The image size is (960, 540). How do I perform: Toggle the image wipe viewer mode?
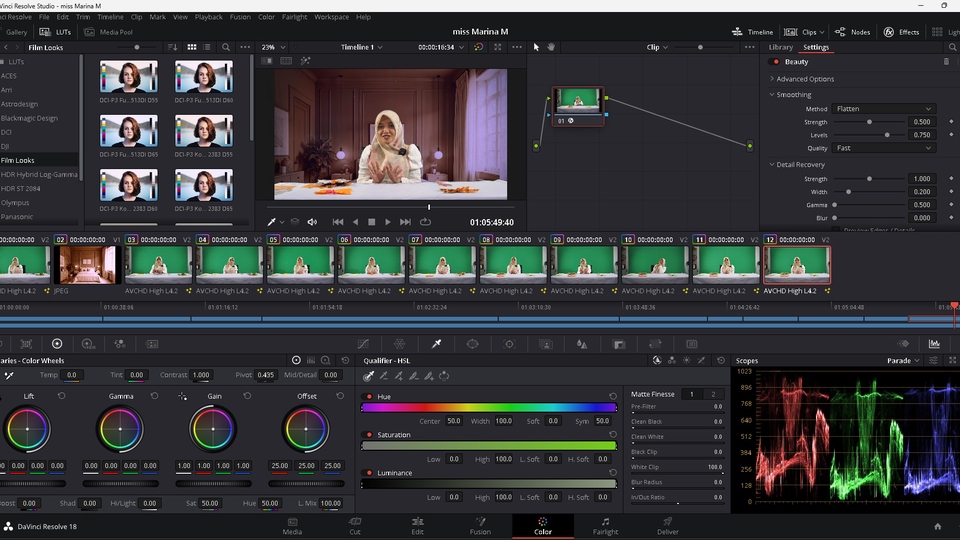click(x=267, y=61)
